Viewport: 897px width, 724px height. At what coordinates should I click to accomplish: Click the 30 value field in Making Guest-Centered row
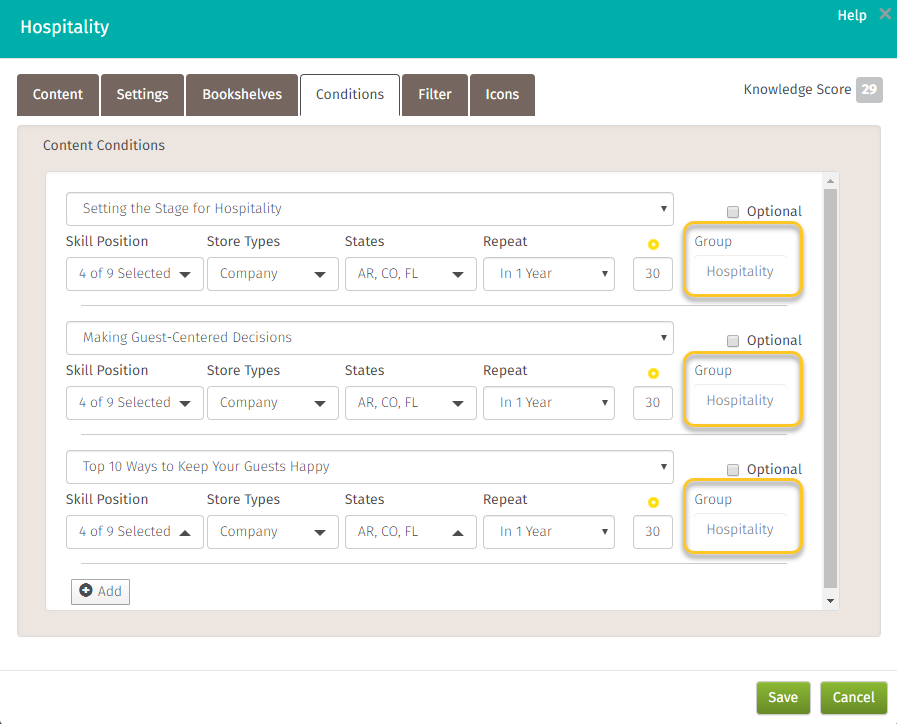[653, 403]
